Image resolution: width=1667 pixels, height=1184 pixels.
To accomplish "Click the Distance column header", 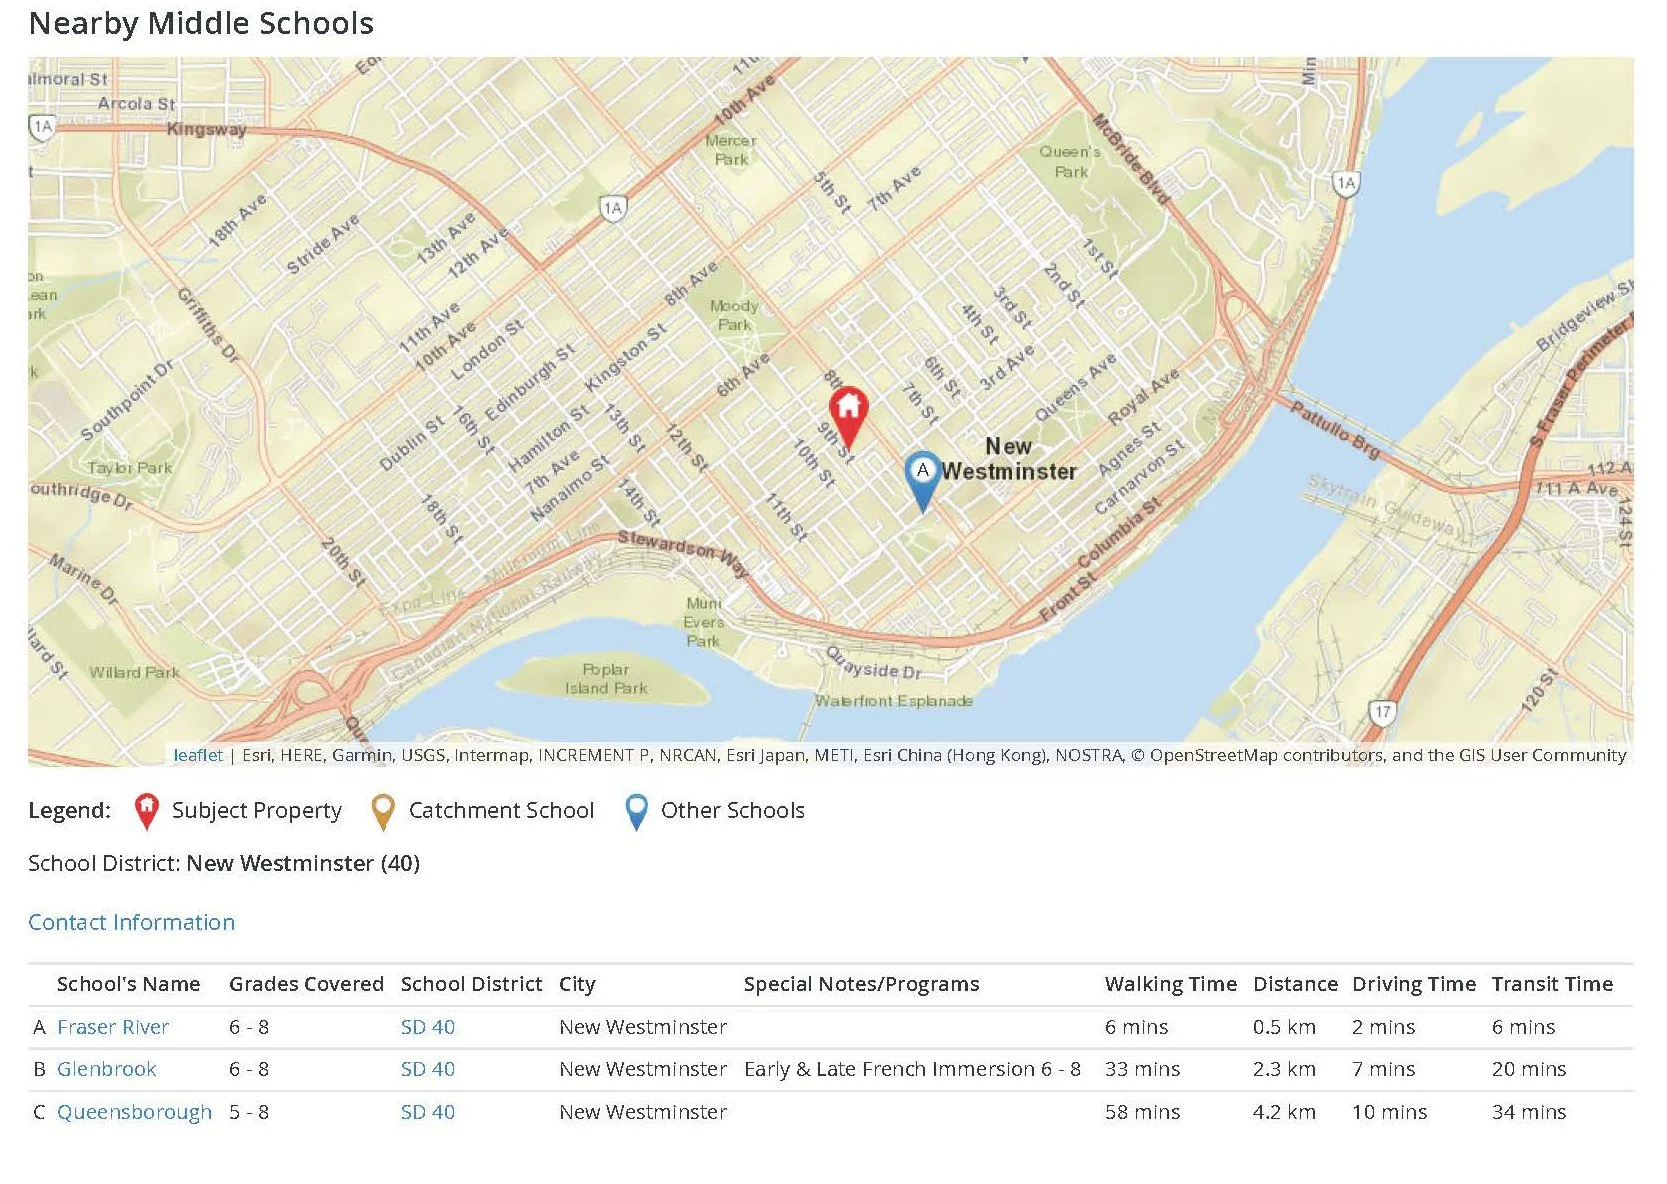I will point(1295,984).
